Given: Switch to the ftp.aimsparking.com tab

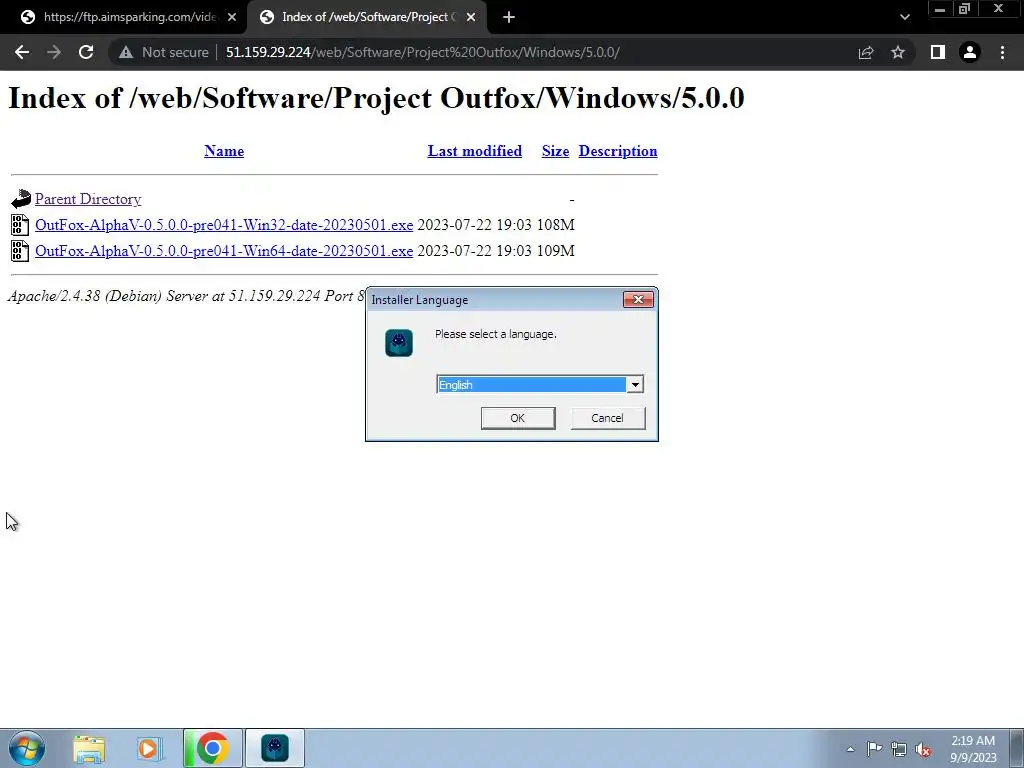Looking at the screenshot, I should pyautogui.click(x=124, y=17).
